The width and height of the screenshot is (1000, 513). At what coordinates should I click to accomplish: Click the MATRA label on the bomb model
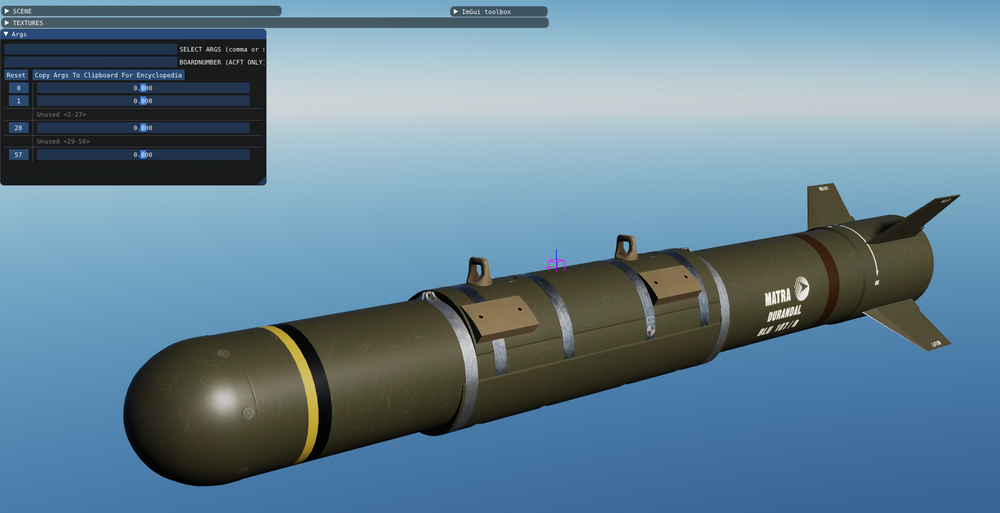(778, 297)
